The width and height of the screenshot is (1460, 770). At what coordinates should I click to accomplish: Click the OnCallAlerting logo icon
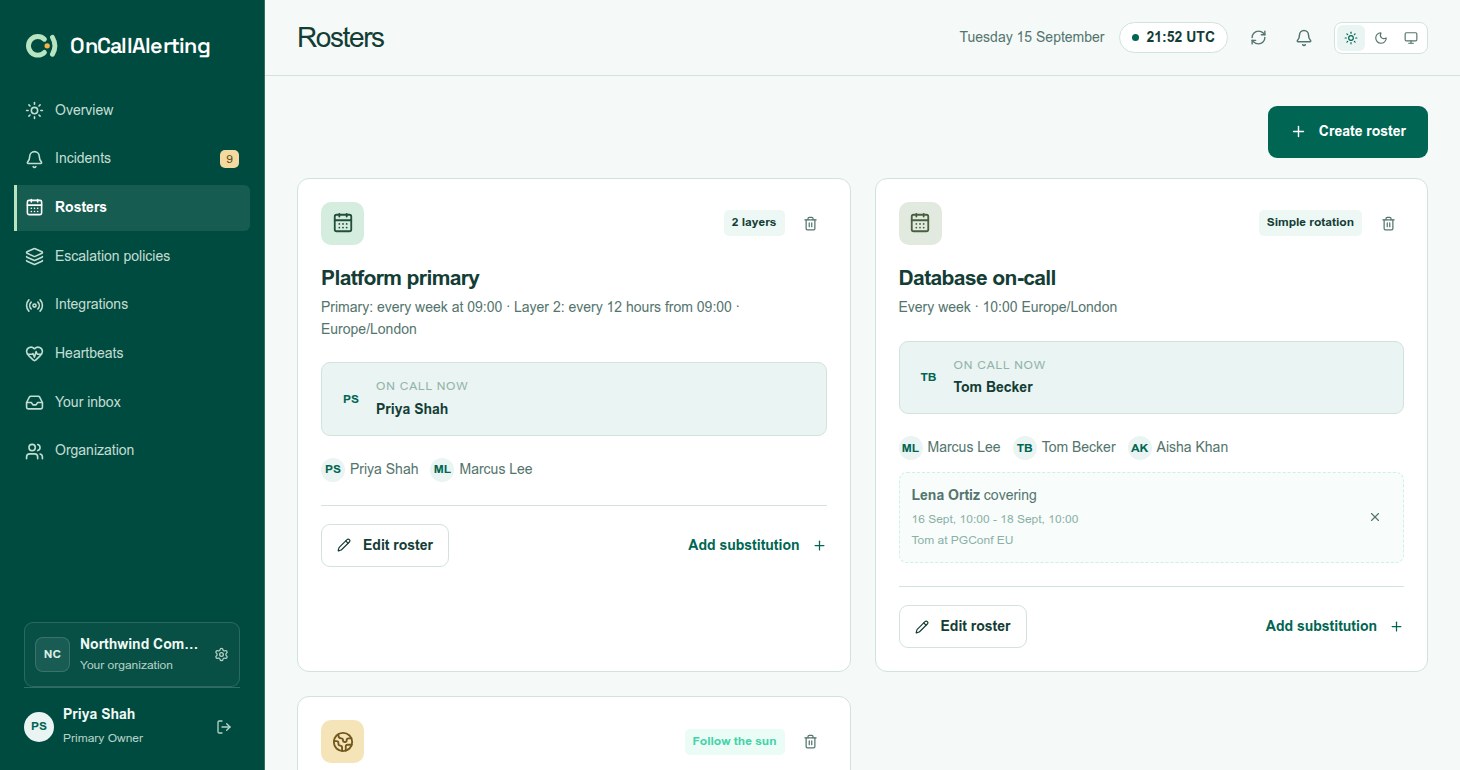tap(41, 46)
